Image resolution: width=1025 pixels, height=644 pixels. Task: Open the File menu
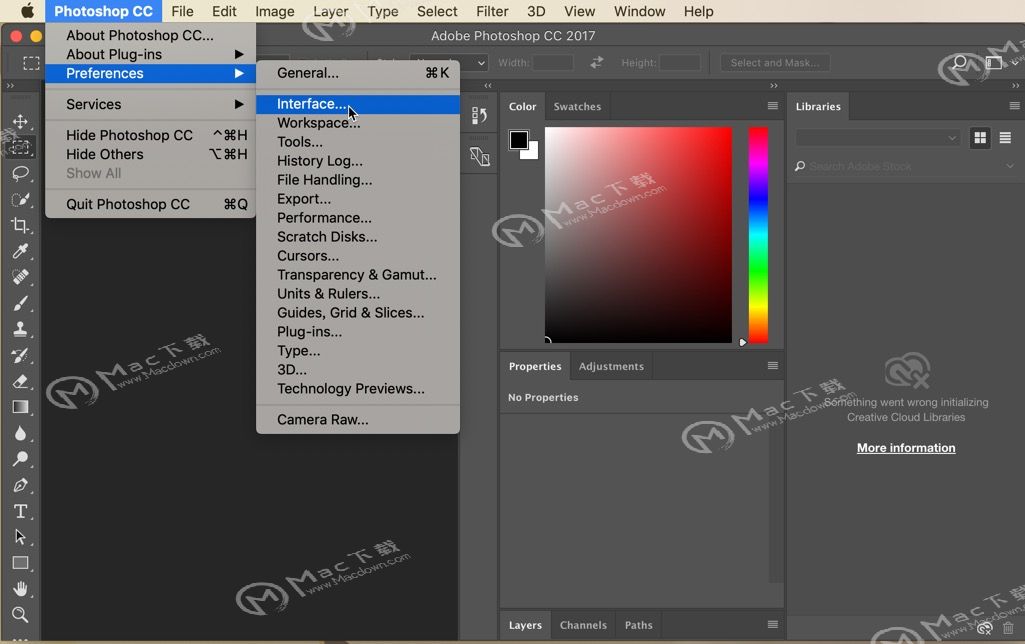pyautogui.click(x=182, y=11)
